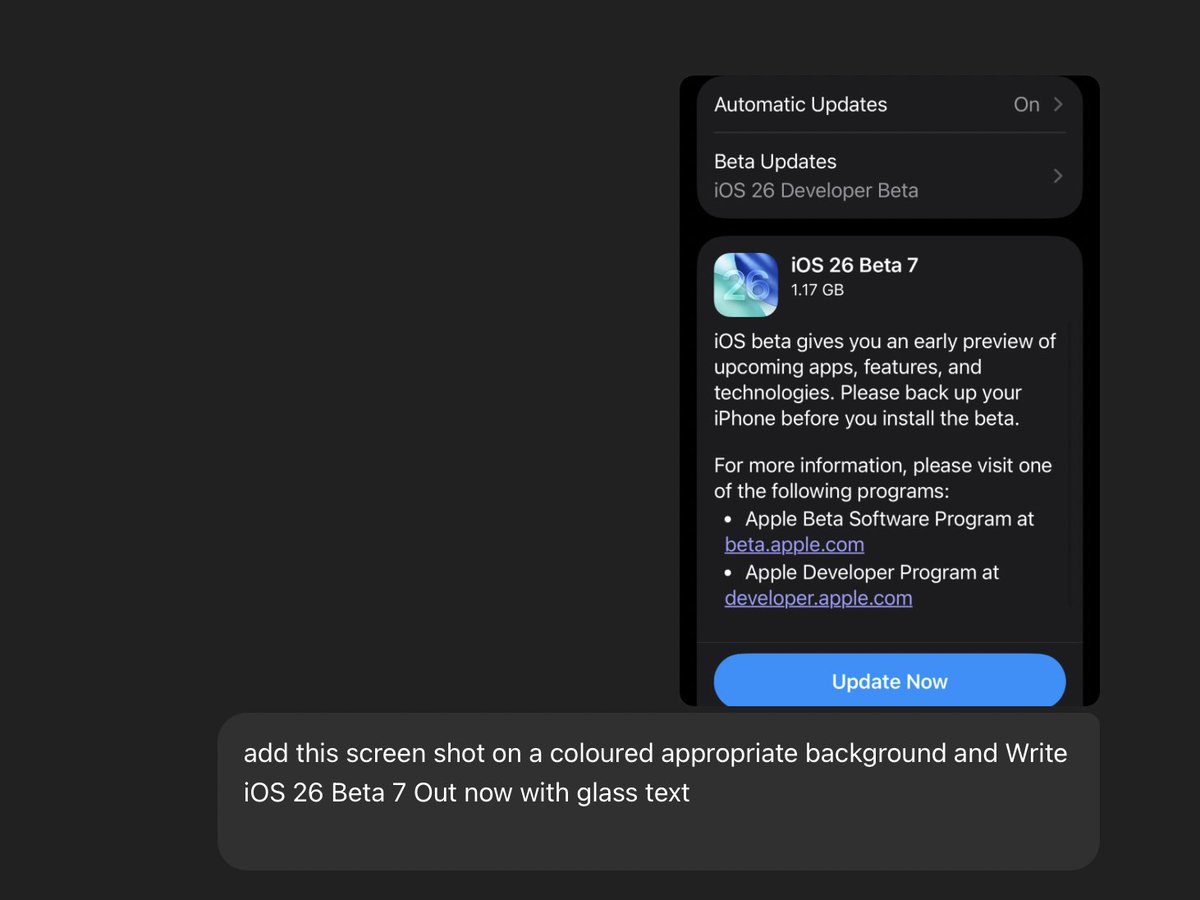Click the empty area below the prompt text
The image size is (1200, 900).
(658, 840)
